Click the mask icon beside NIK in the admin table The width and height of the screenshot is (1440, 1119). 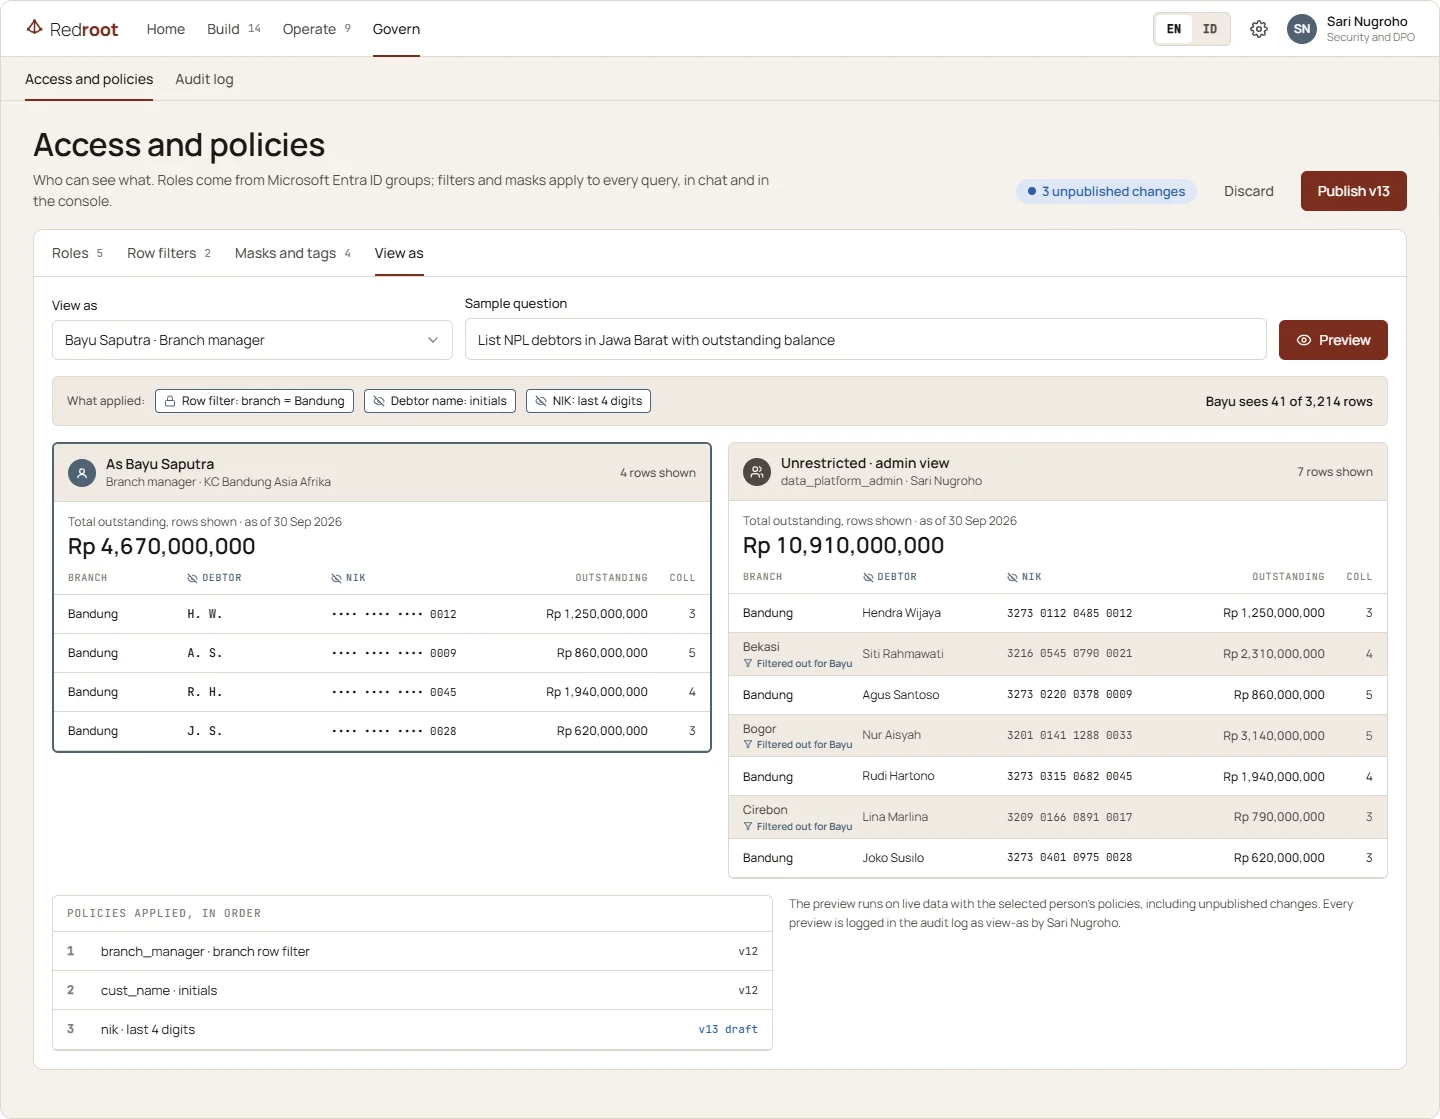coord(1012,577)
